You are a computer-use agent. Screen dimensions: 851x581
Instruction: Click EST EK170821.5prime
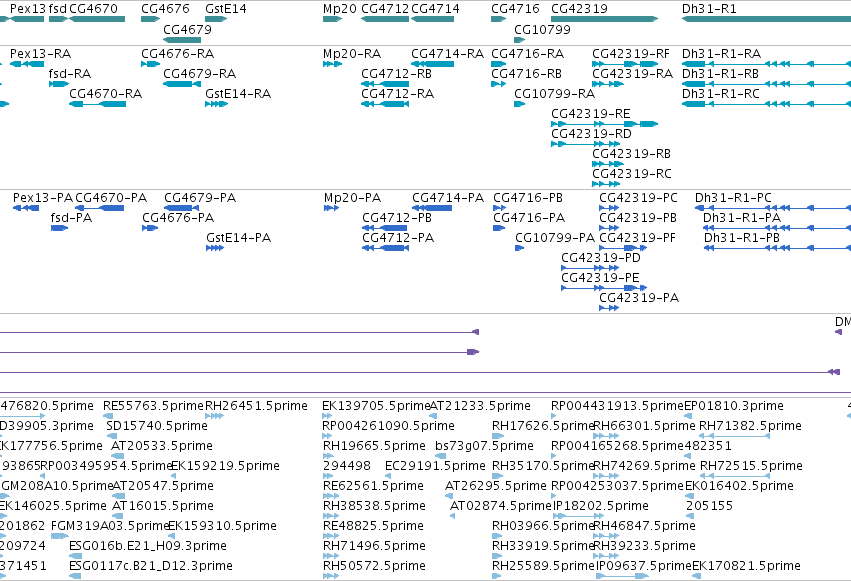pos(747,566)
